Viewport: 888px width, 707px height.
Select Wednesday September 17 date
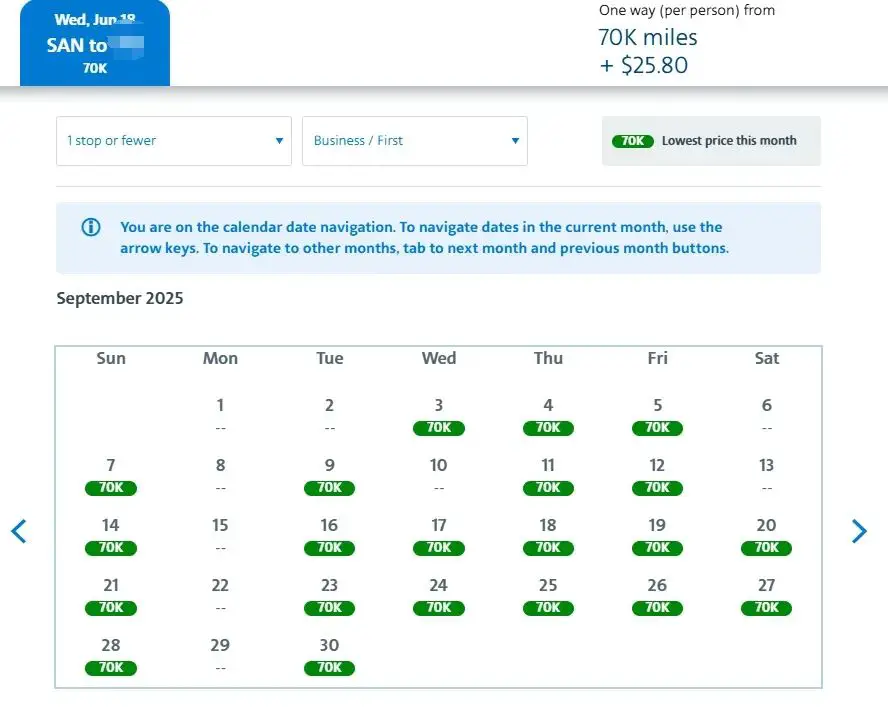[x=439, y=536]
